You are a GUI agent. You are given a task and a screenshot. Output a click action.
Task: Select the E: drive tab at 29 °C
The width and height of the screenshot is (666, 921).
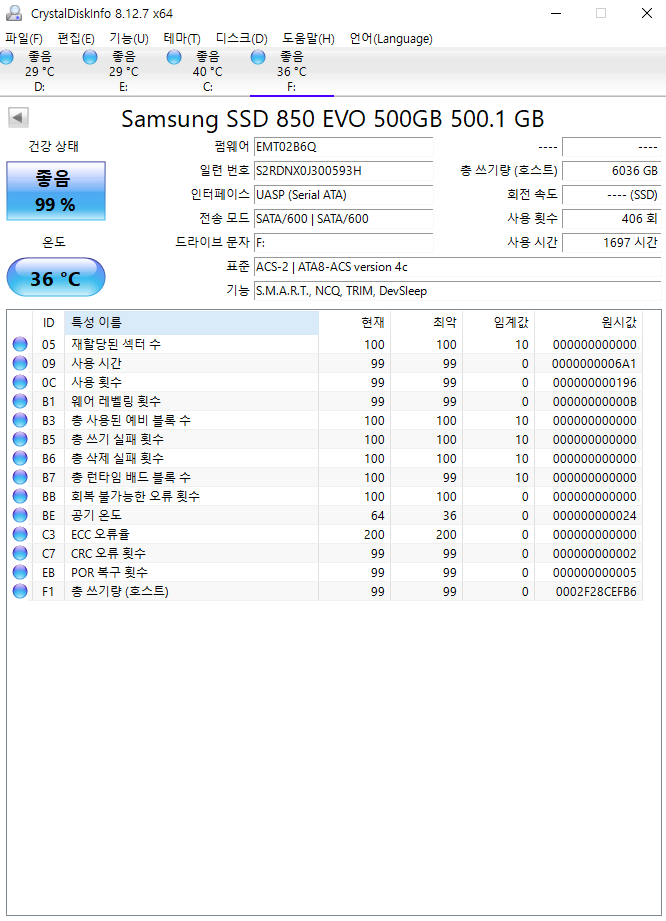pyautogui.click(x=123, y=72)
